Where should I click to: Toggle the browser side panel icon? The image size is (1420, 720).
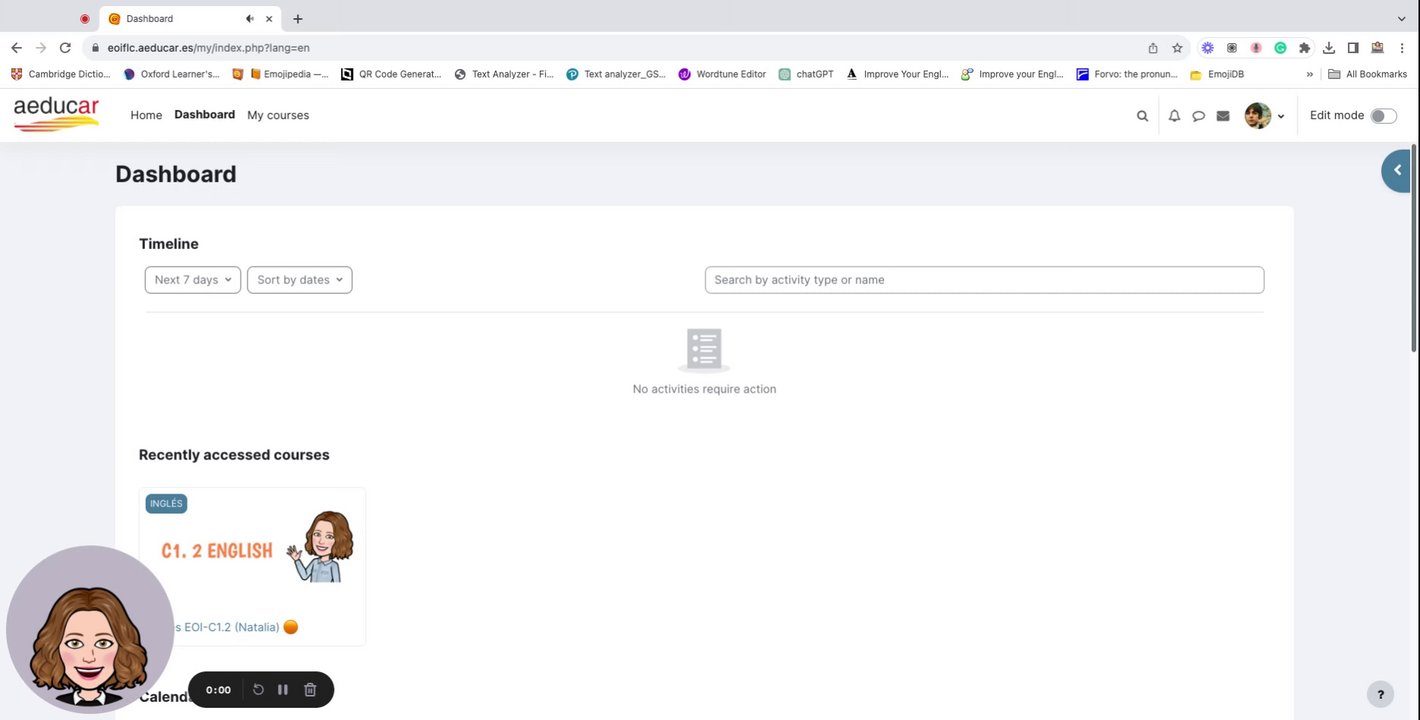(x=1353, y=47)
